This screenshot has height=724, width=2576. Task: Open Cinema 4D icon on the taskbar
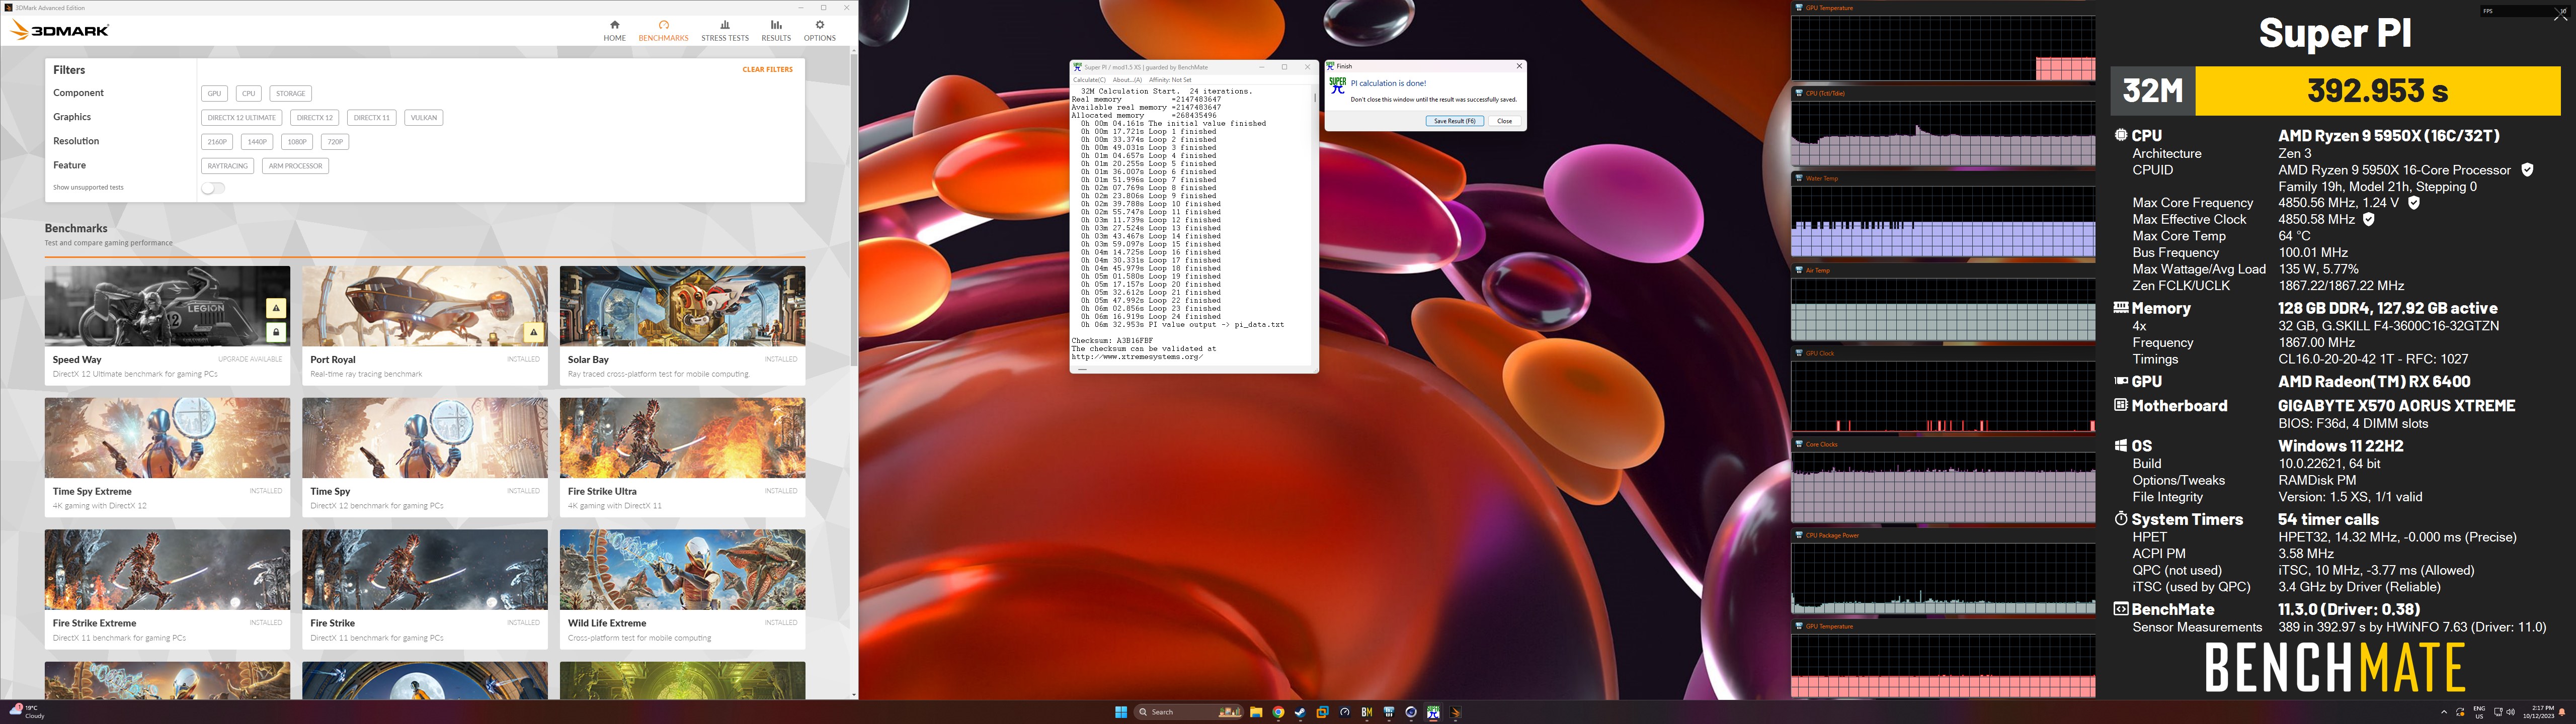(1411, 712)
